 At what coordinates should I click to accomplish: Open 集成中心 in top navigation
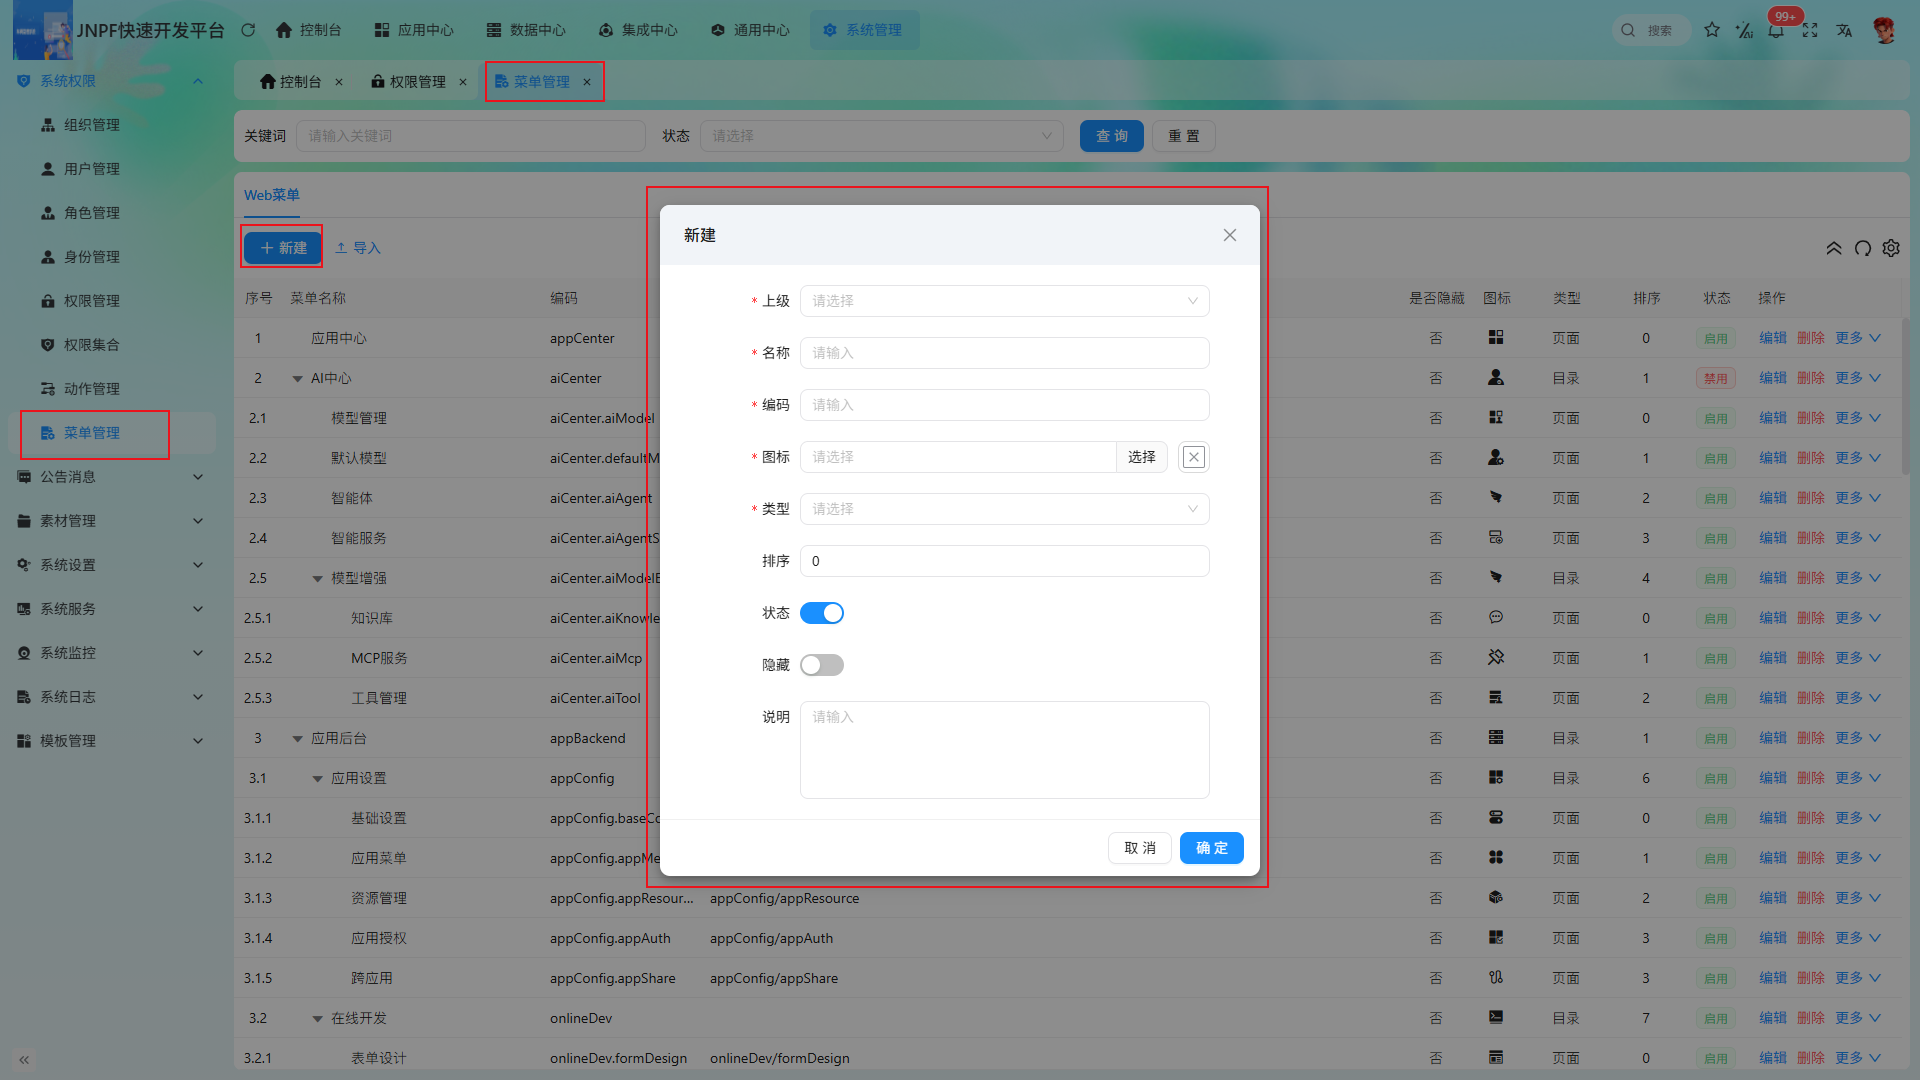pyautogui.click(x=638, y=30)
